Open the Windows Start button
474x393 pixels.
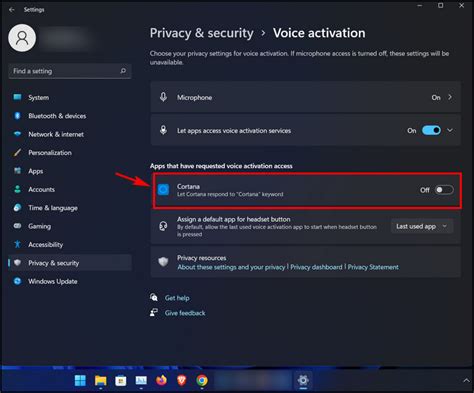click(x=80, y=380)
